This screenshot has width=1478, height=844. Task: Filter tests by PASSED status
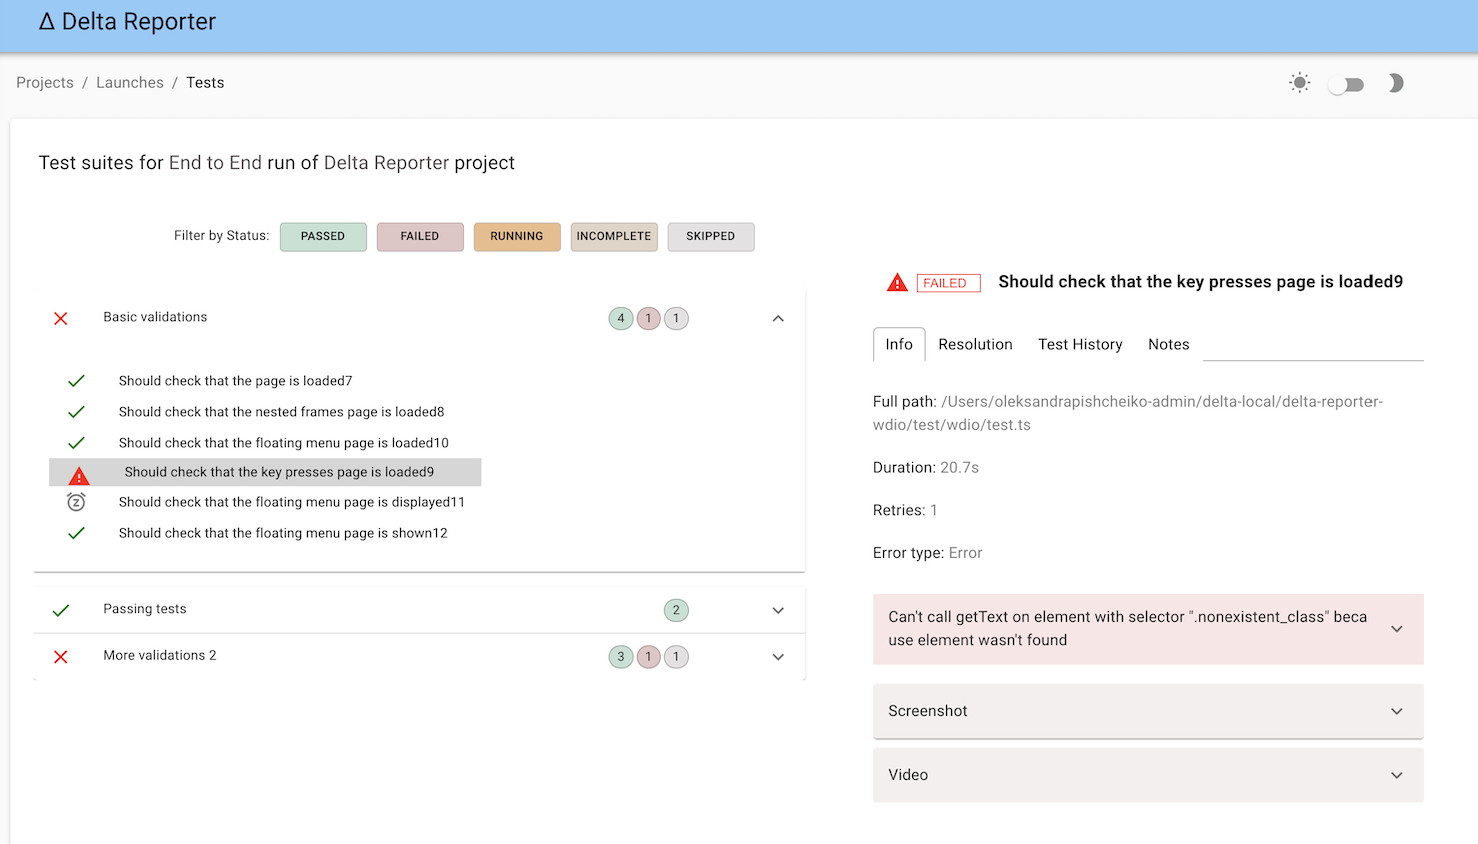point(323,237)
